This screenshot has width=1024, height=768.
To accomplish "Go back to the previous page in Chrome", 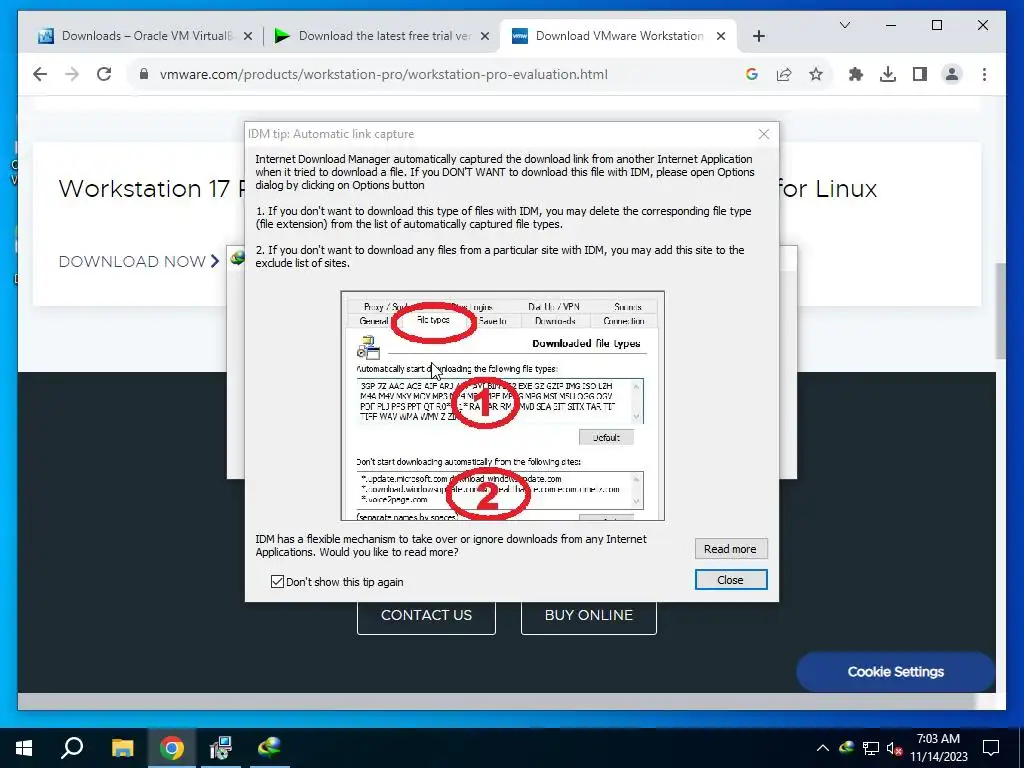I will click(x=40, y=74).
